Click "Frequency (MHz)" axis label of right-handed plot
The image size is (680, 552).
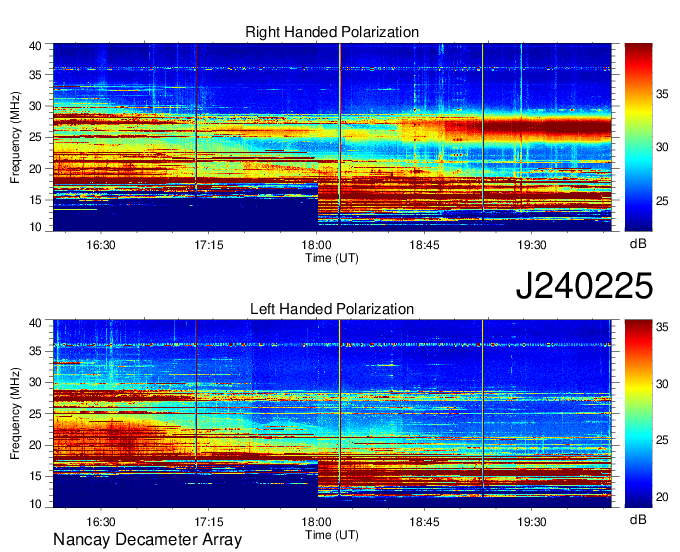15,137
